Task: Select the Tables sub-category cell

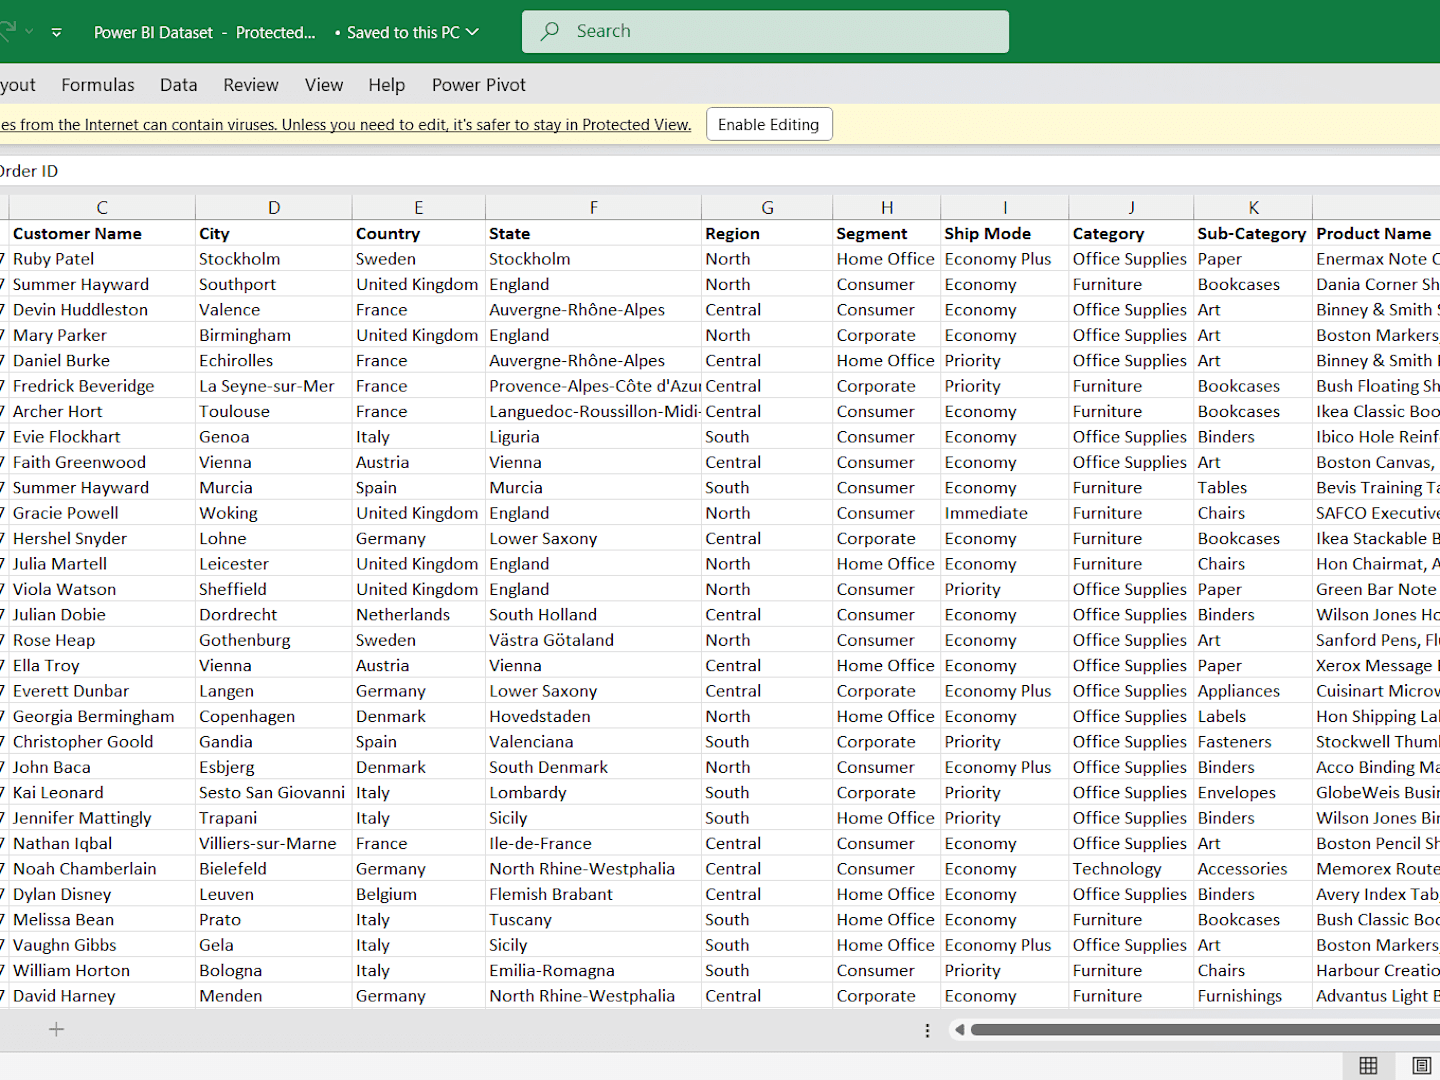Action: coord(1253,488)
